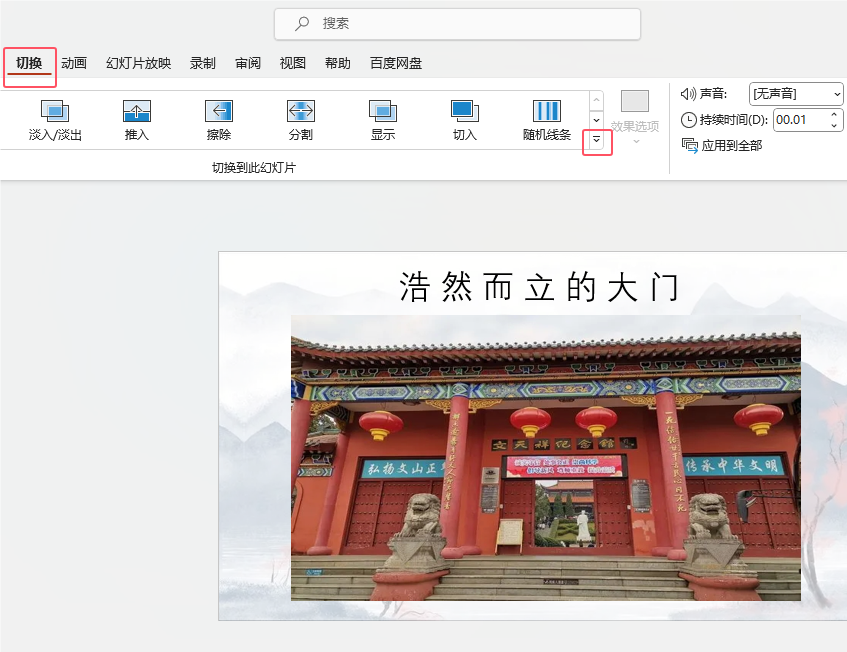This screenshot has width=847, height=652.
Task: Apply the 显示 reveal transition
Action: [x=382, y=120]
